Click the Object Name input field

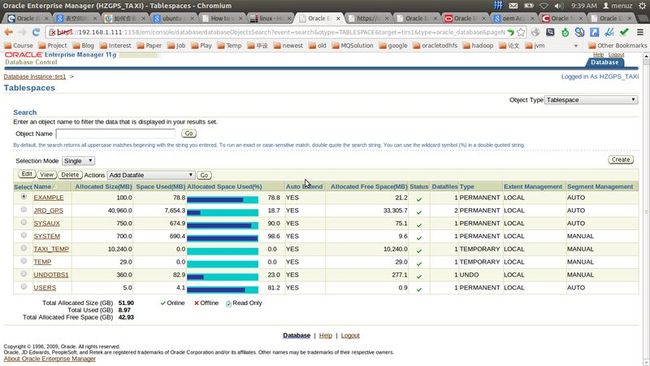pyautogui.click(x=116, y=133)
